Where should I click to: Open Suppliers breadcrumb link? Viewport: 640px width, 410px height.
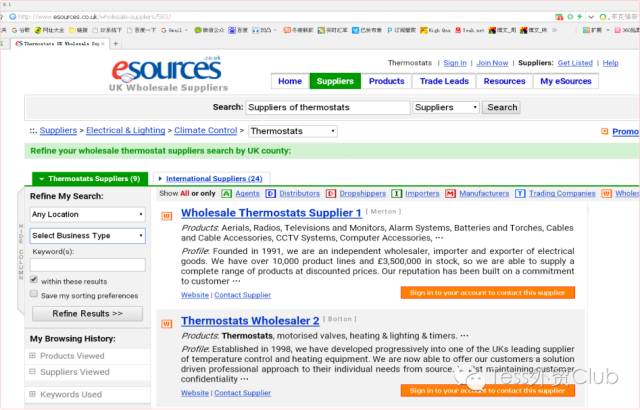(58, 131)
